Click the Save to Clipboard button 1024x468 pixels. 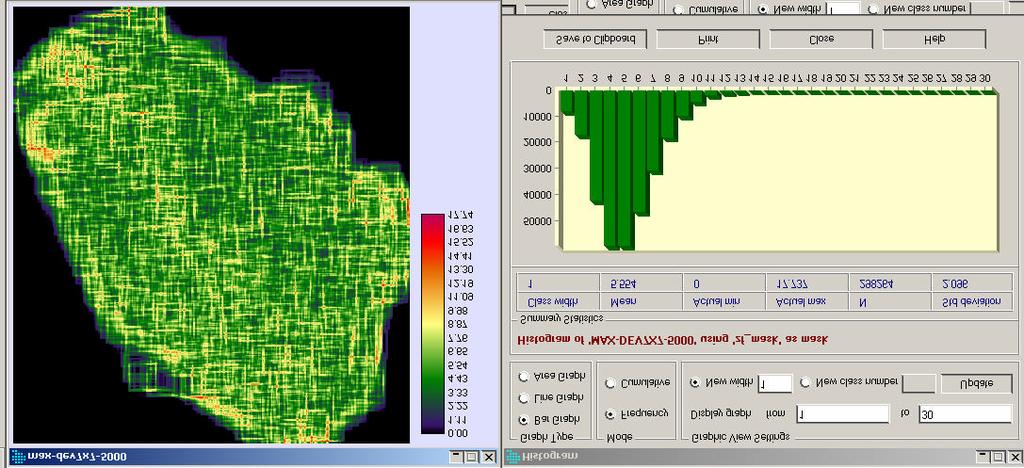click(595, 39)
